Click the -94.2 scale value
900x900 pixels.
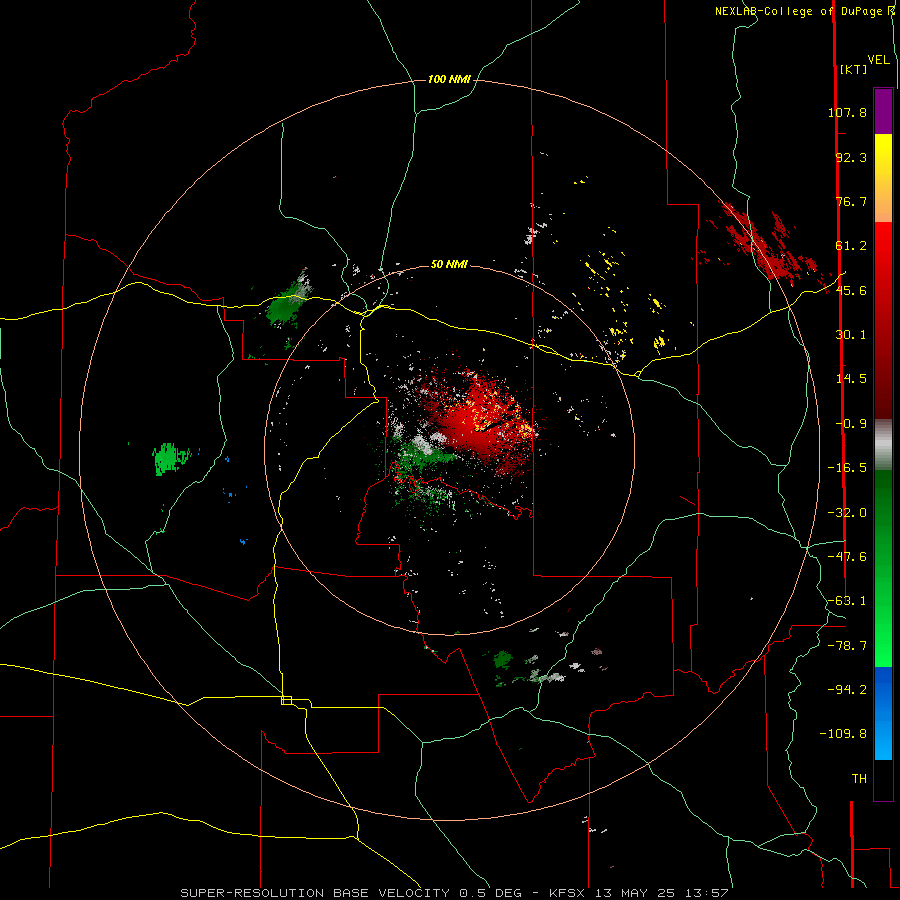[x=847, y=689]
